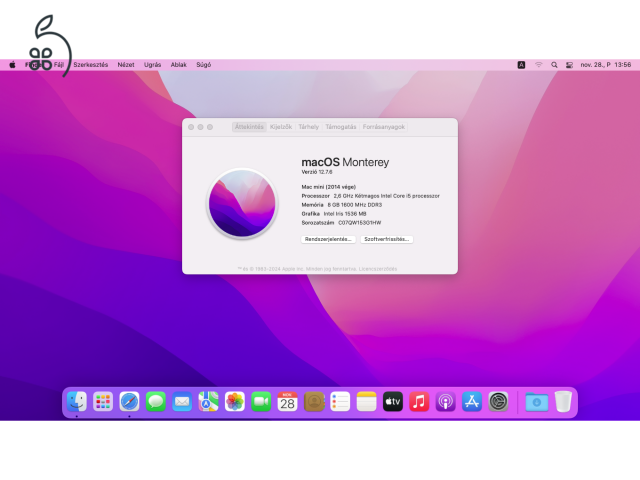Screen dimensions: 640x480
Task: Open Music app in the Dock
Action: tap(419, 402)
